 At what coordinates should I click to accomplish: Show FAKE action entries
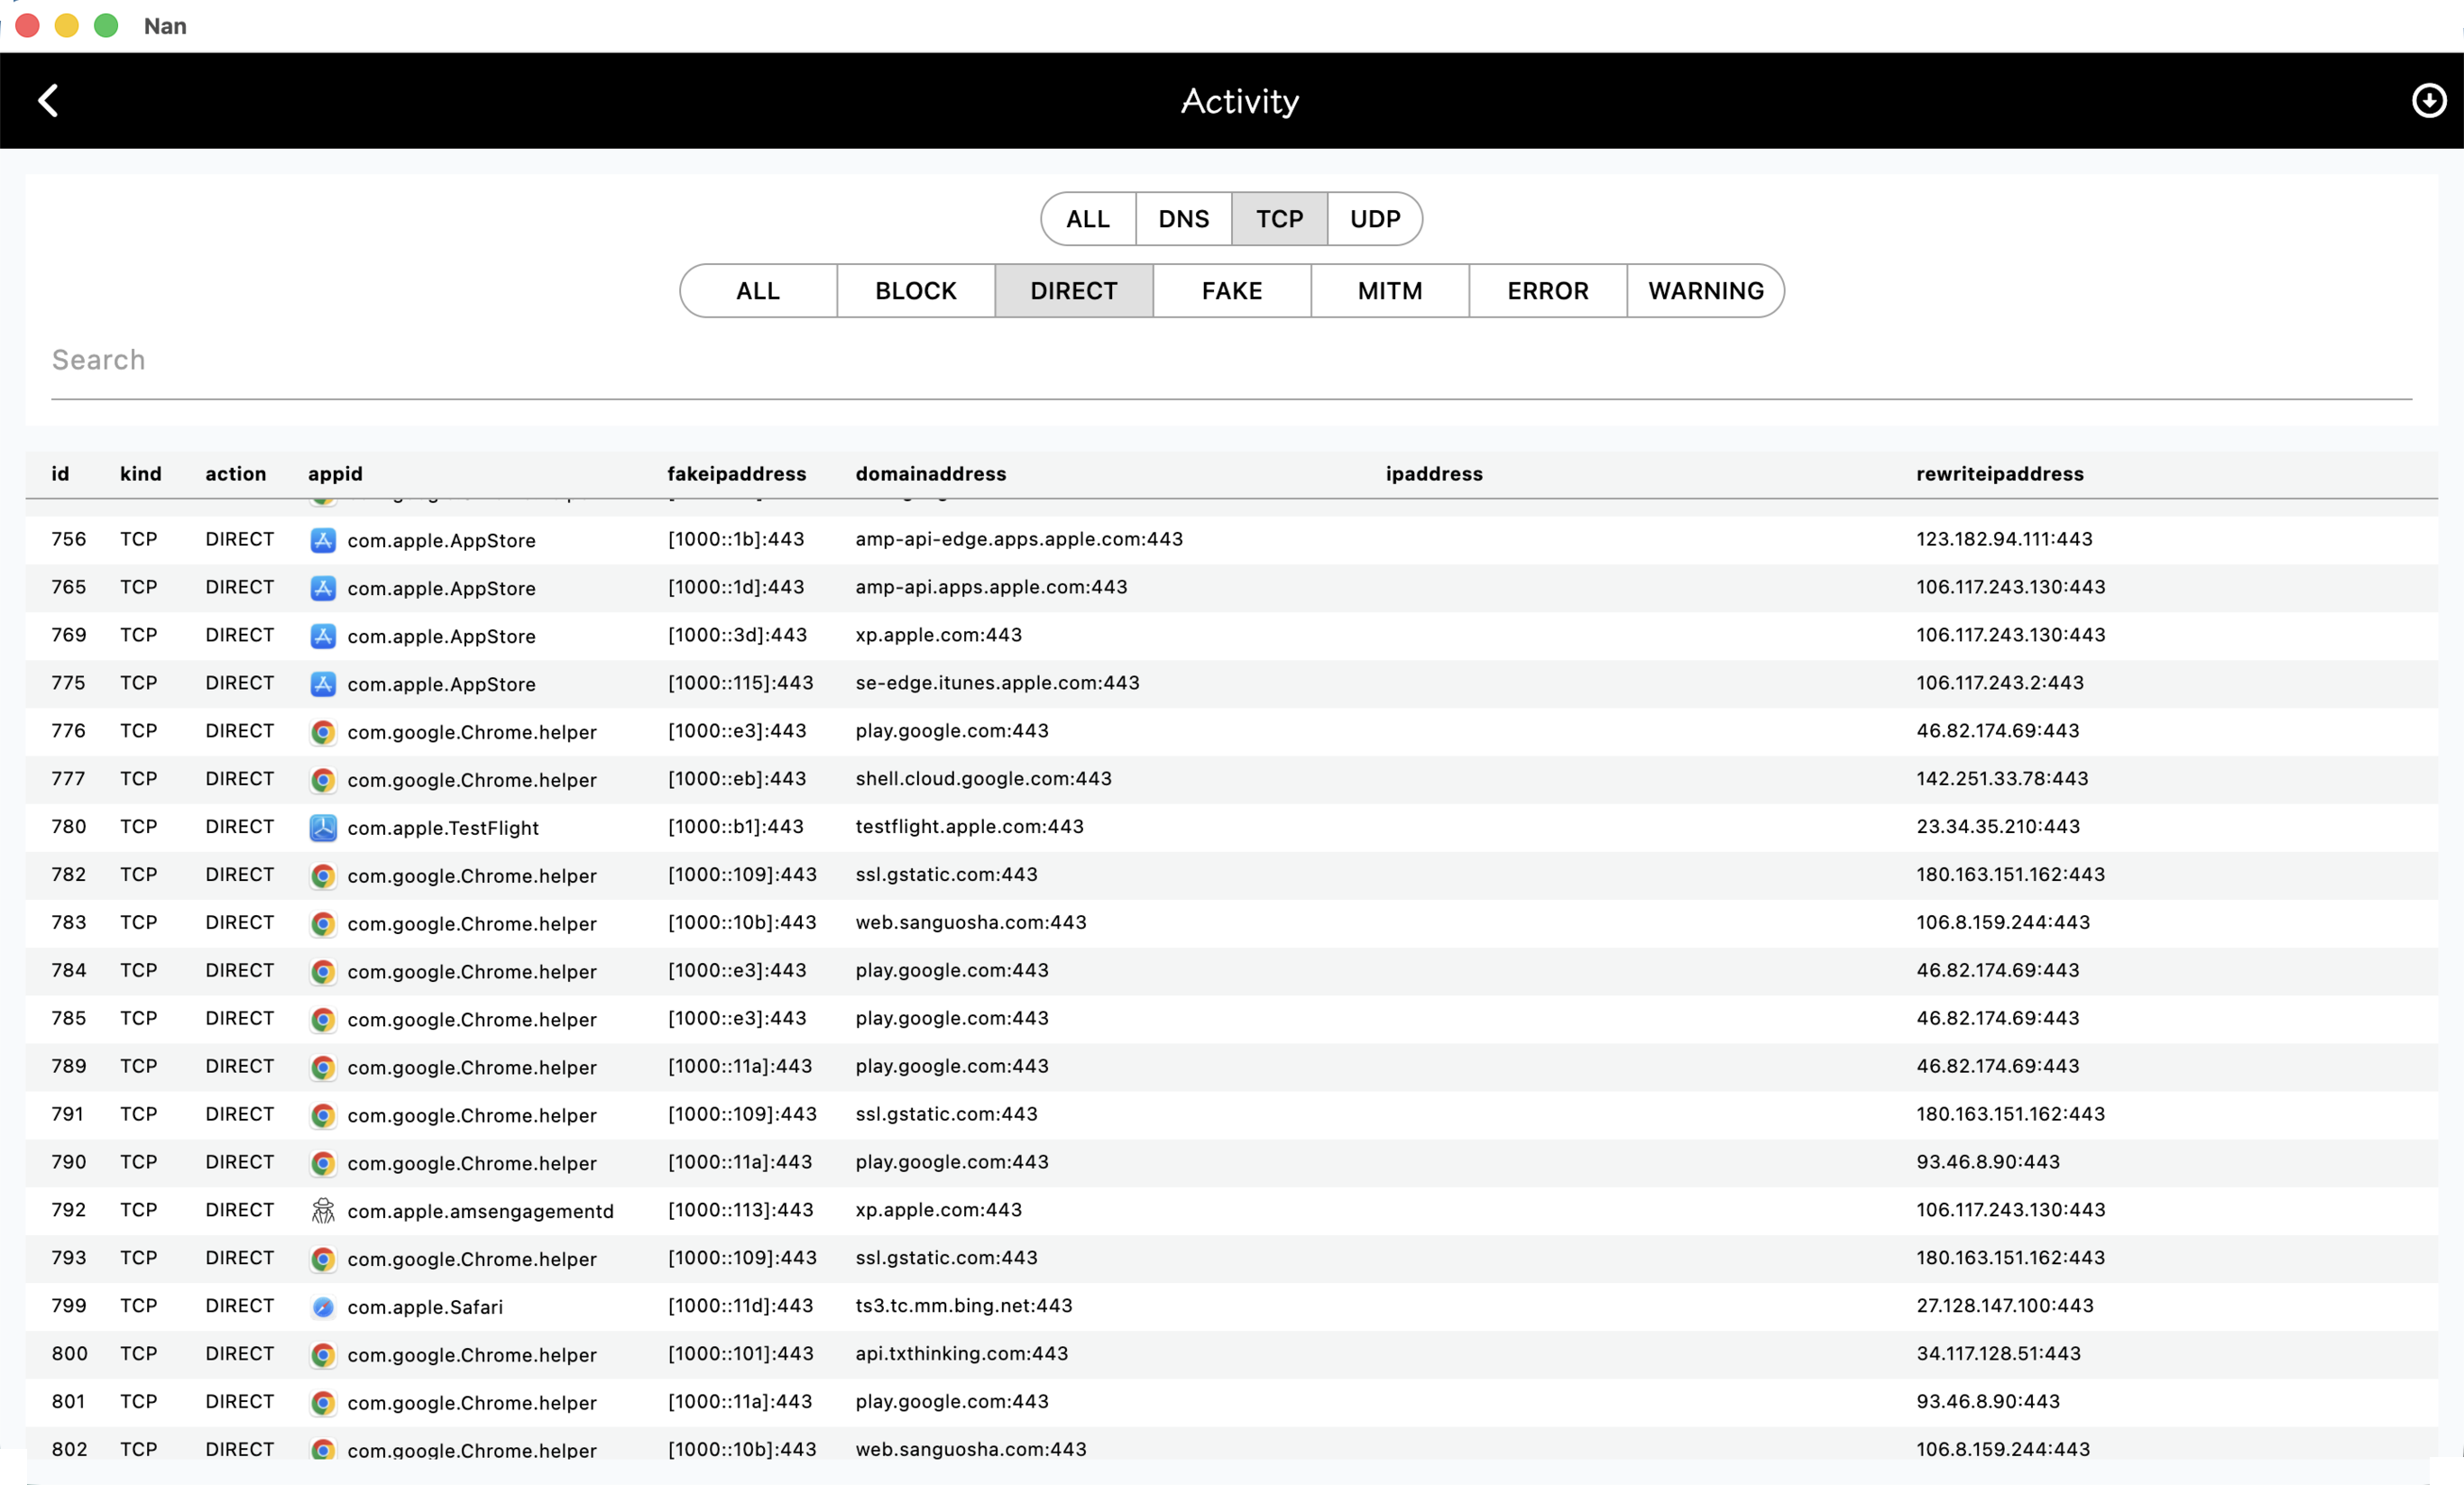[1231, 291]
